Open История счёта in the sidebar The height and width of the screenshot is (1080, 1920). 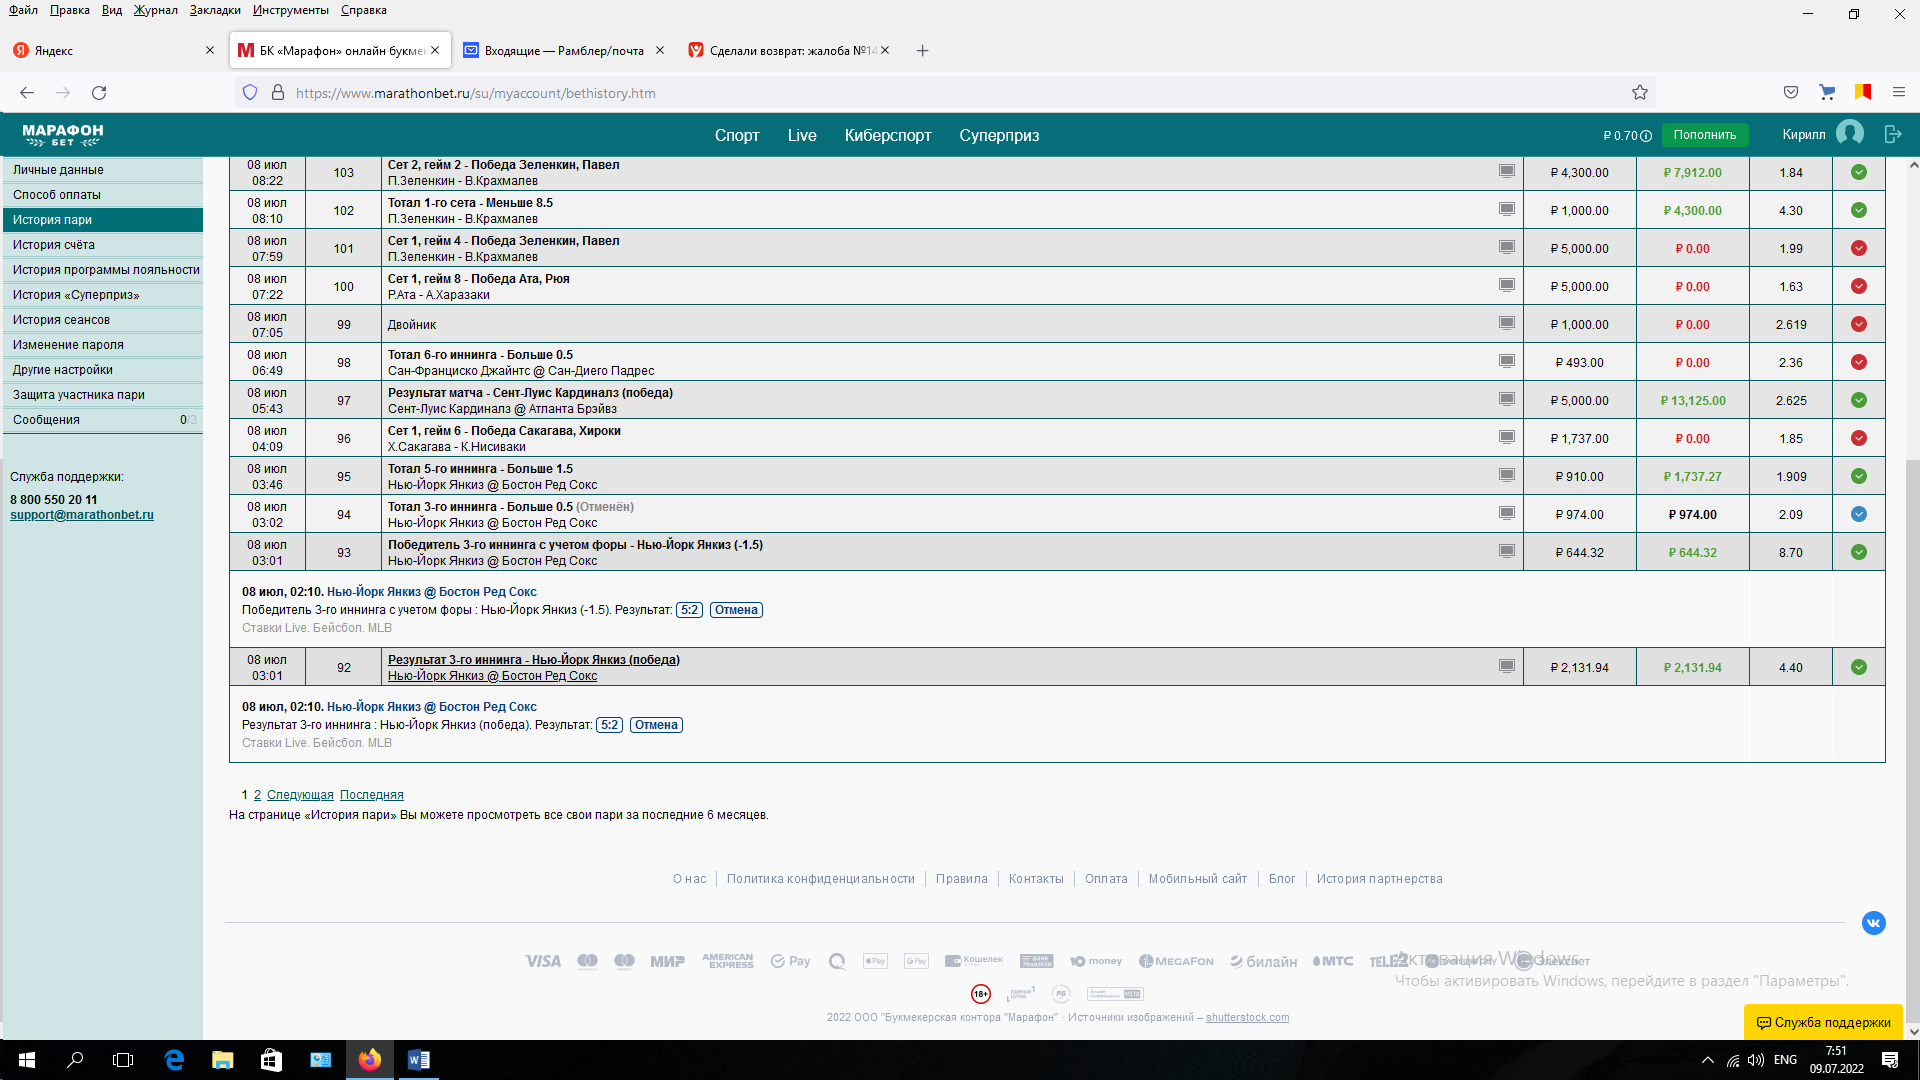(54, 245)
